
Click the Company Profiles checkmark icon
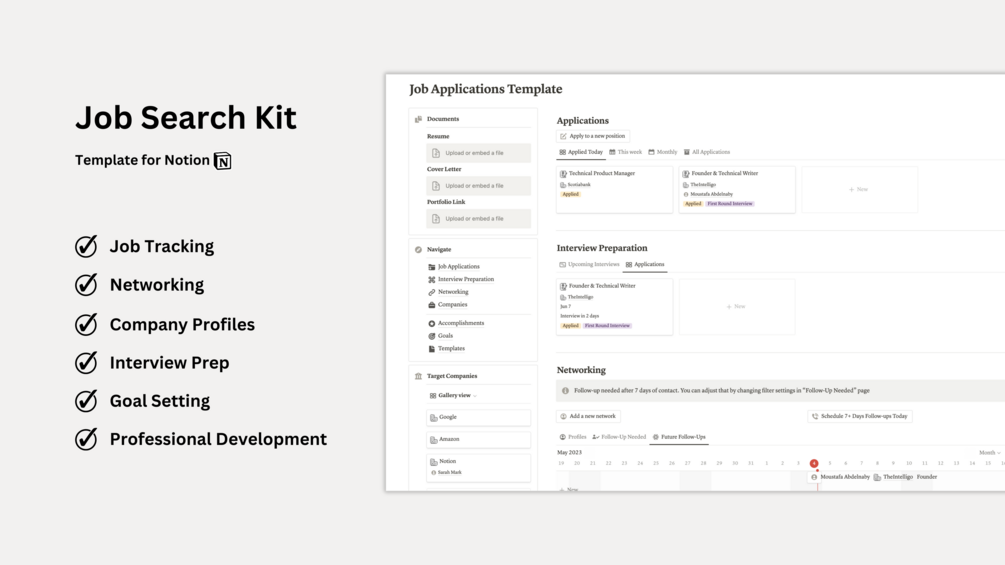[x=86, y=324]
